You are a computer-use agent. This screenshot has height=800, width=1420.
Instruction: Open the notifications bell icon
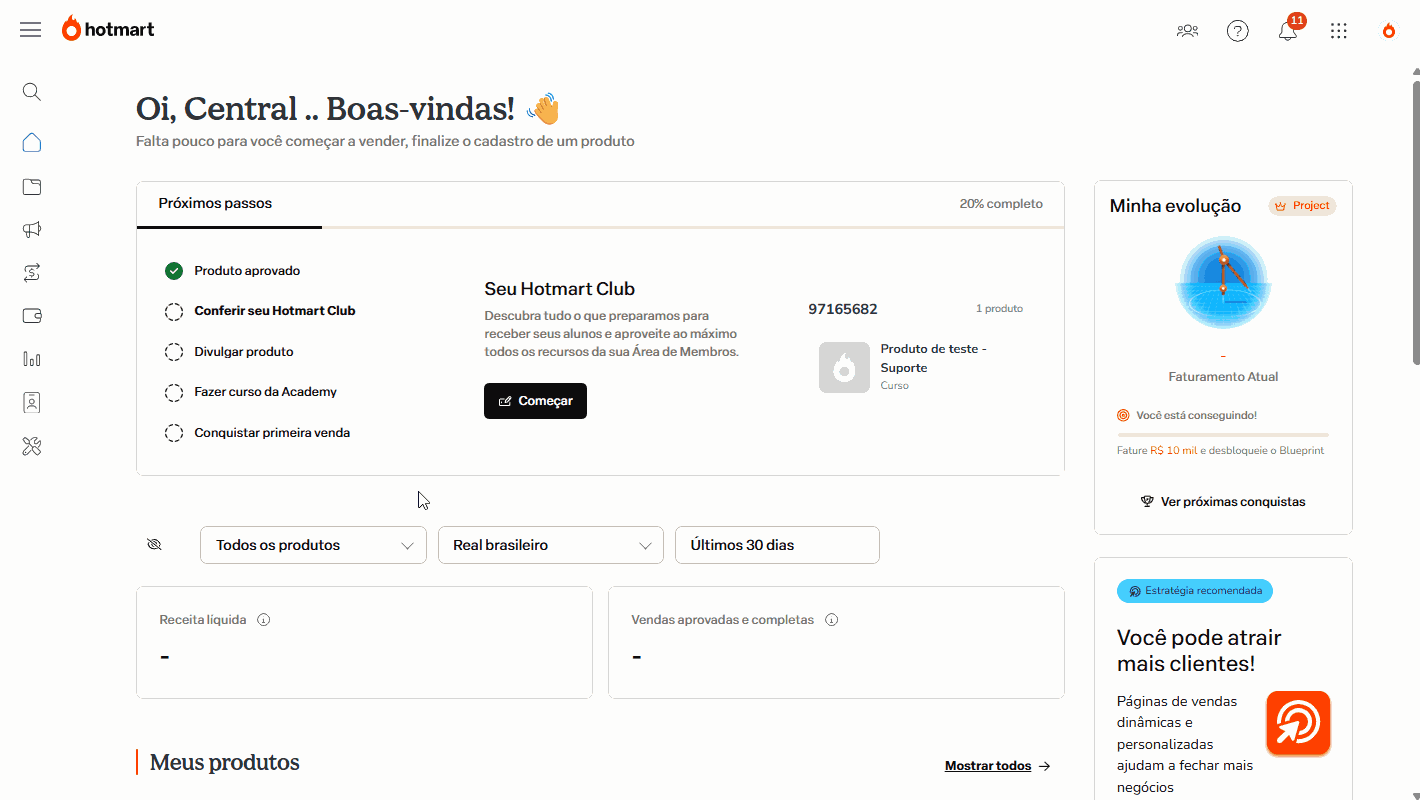1288,31
